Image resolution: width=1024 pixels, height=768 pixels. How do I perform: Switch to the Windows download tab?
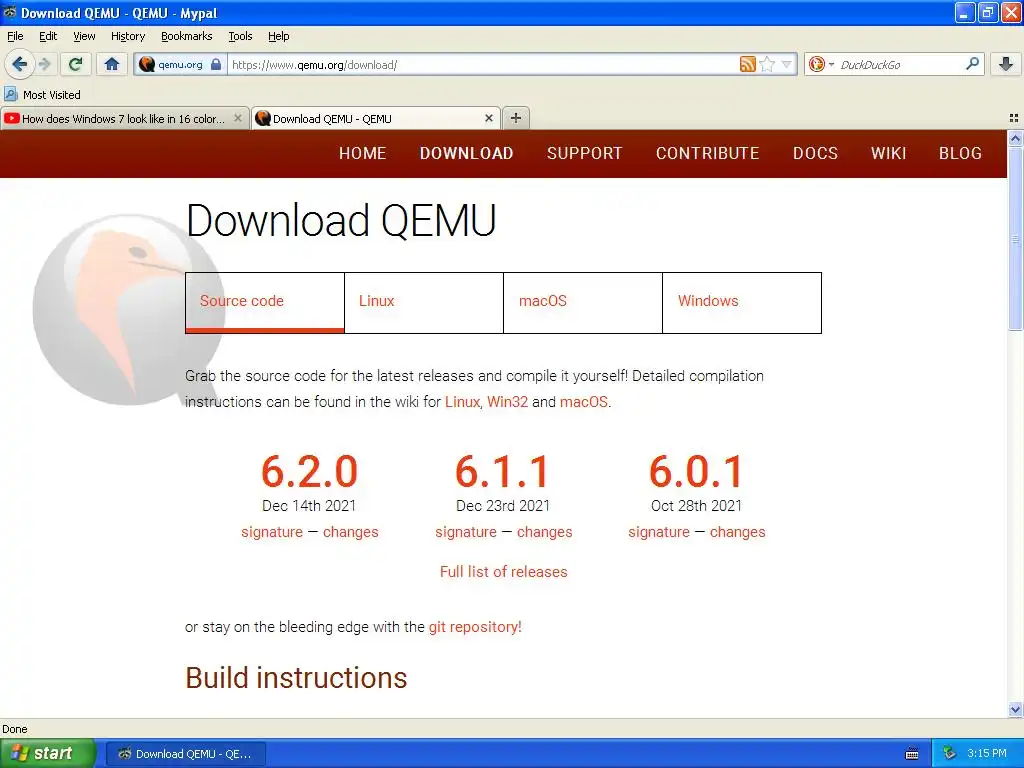[742, 302]
